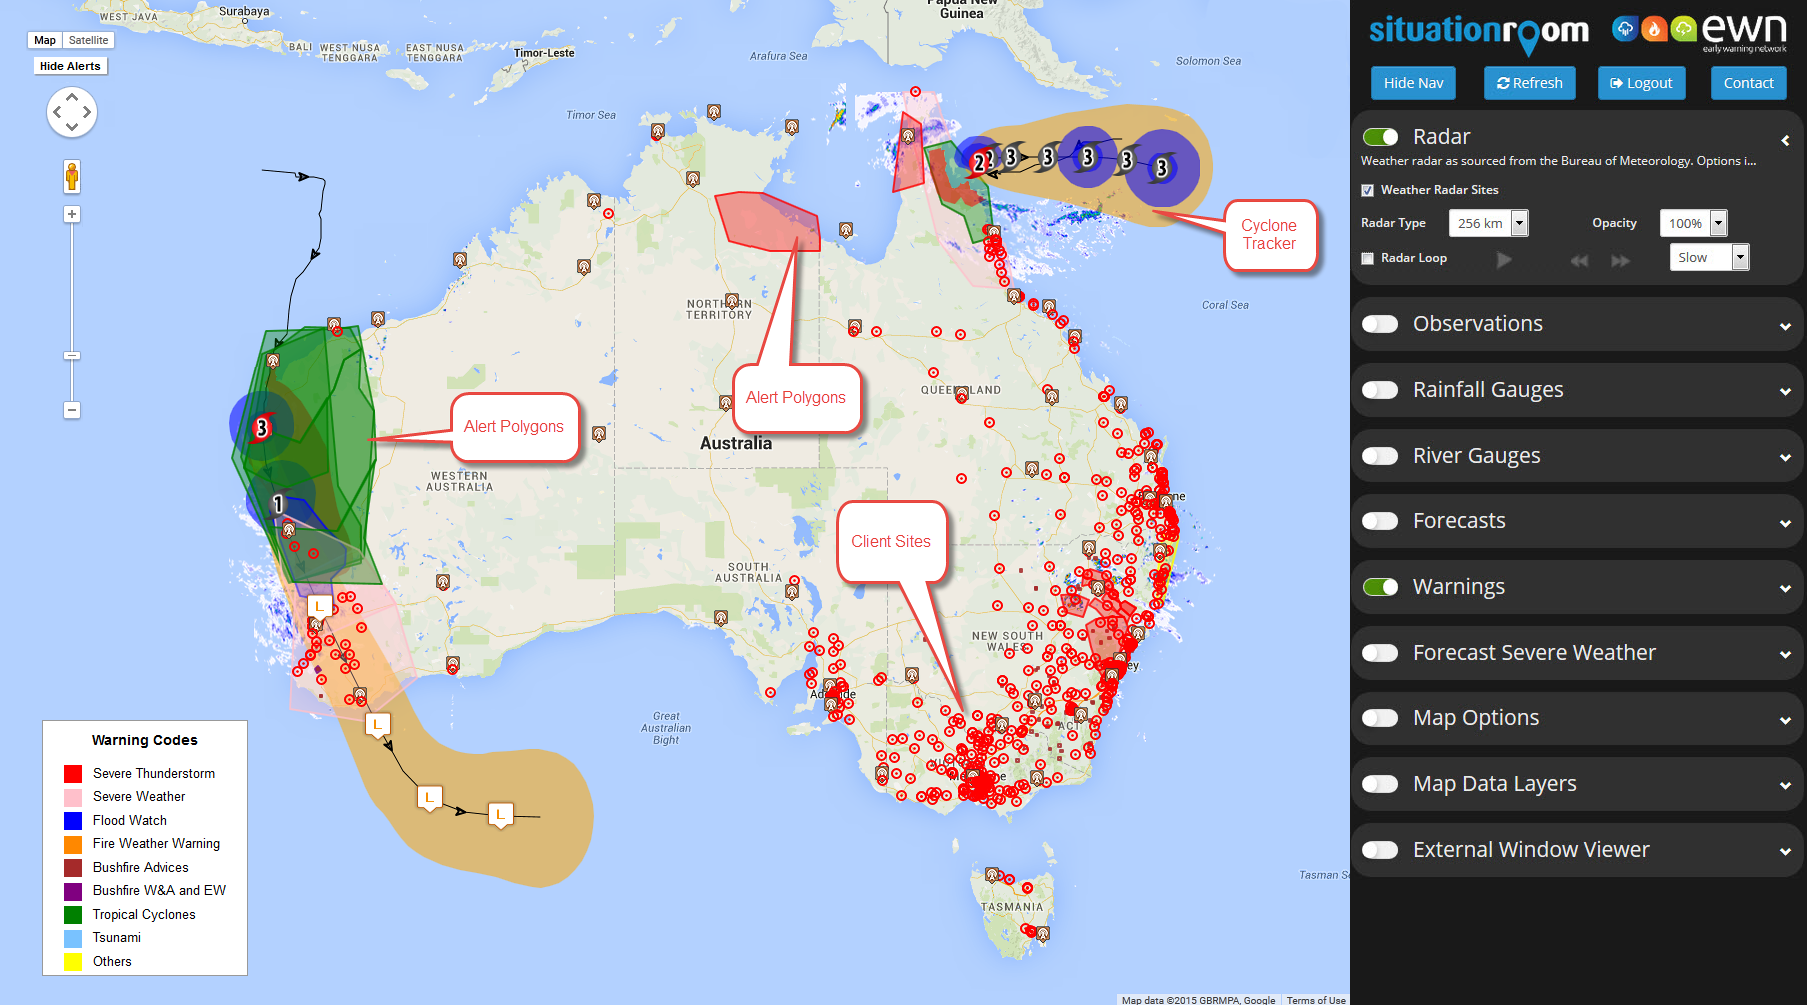Switch to Satellite view tab
The height and width of the screenshot is (1005, 1807).
coord(88,40)
